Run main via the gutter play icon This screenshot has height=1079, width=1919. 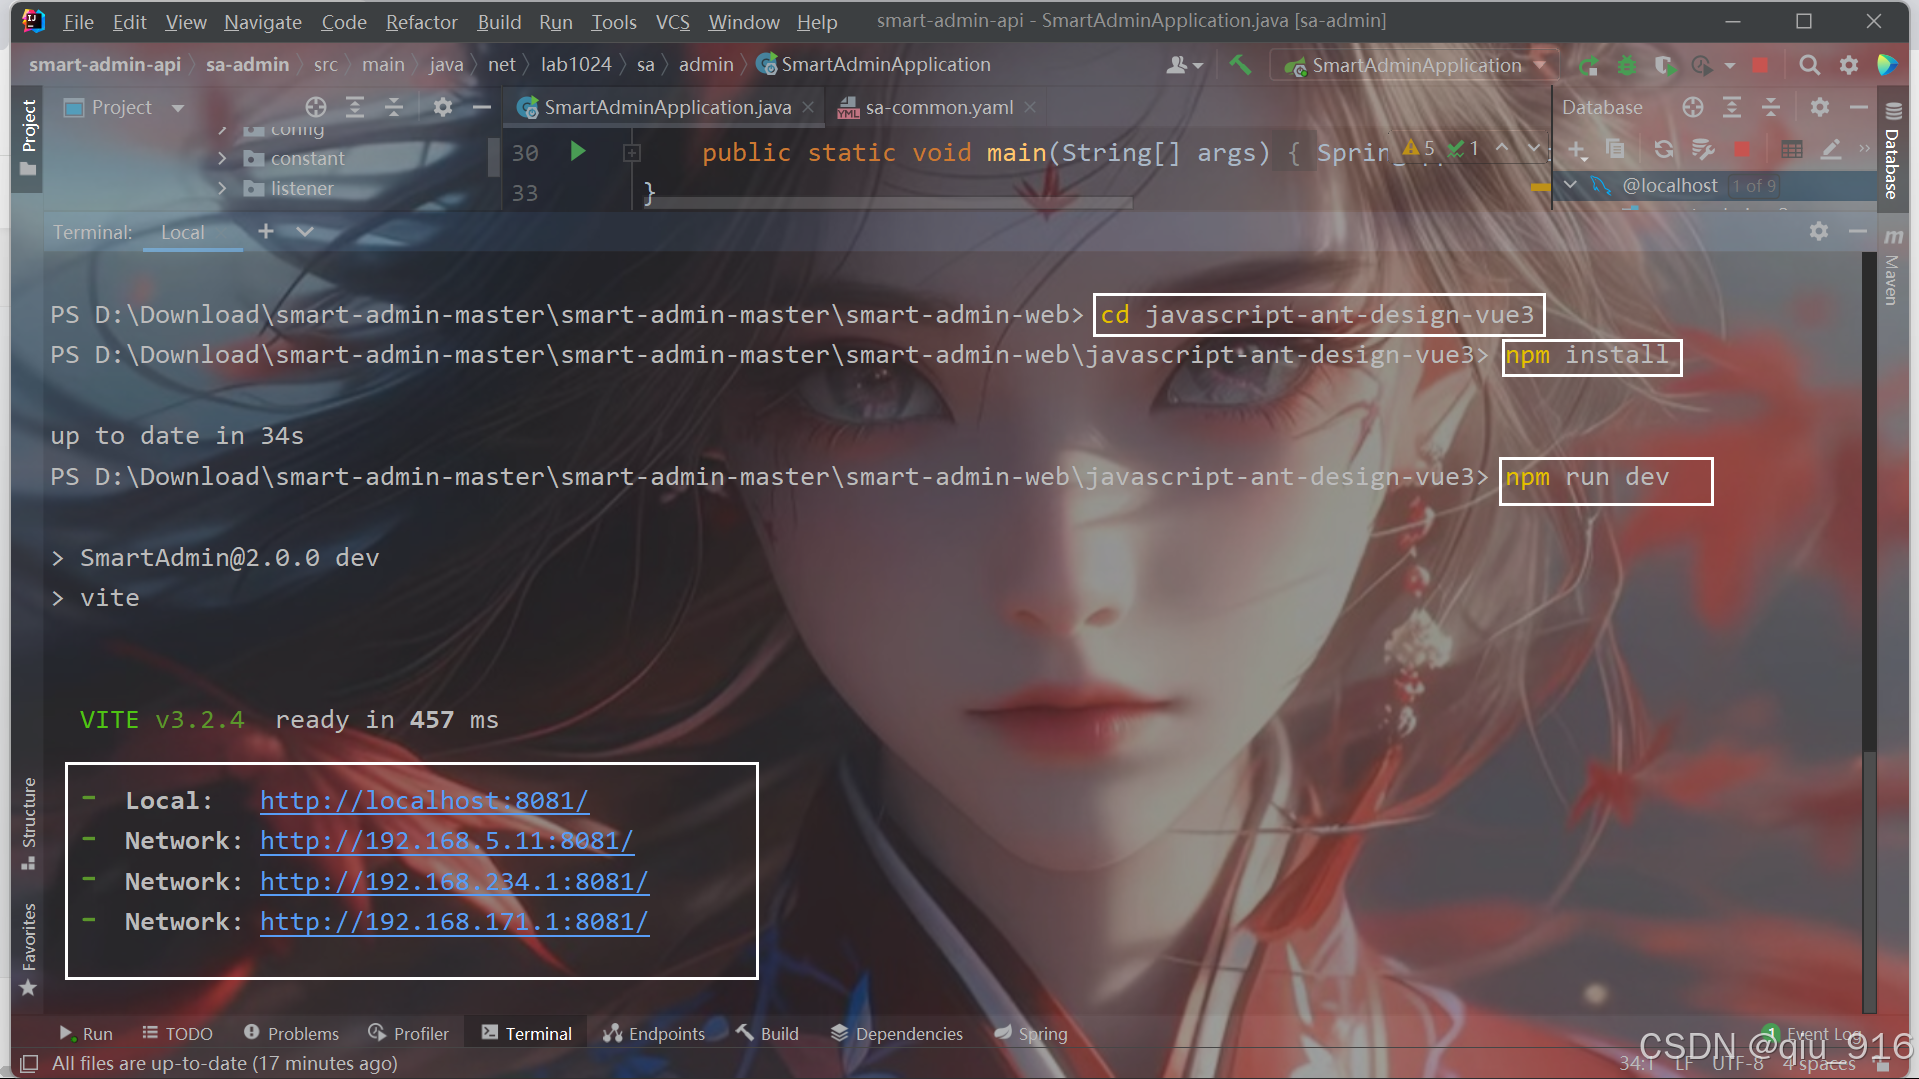pos(578,152)
